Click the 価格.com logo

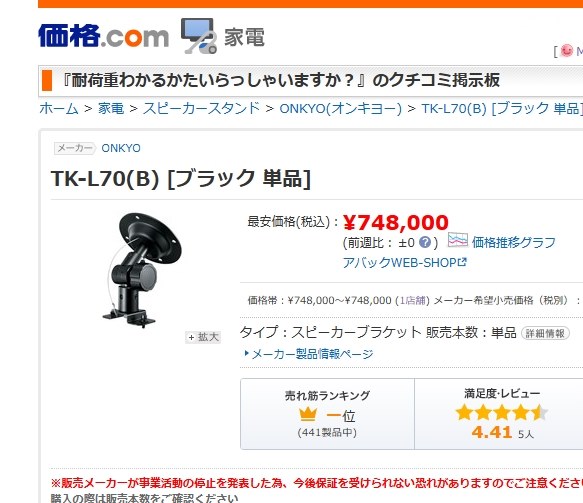click(103, 36)
